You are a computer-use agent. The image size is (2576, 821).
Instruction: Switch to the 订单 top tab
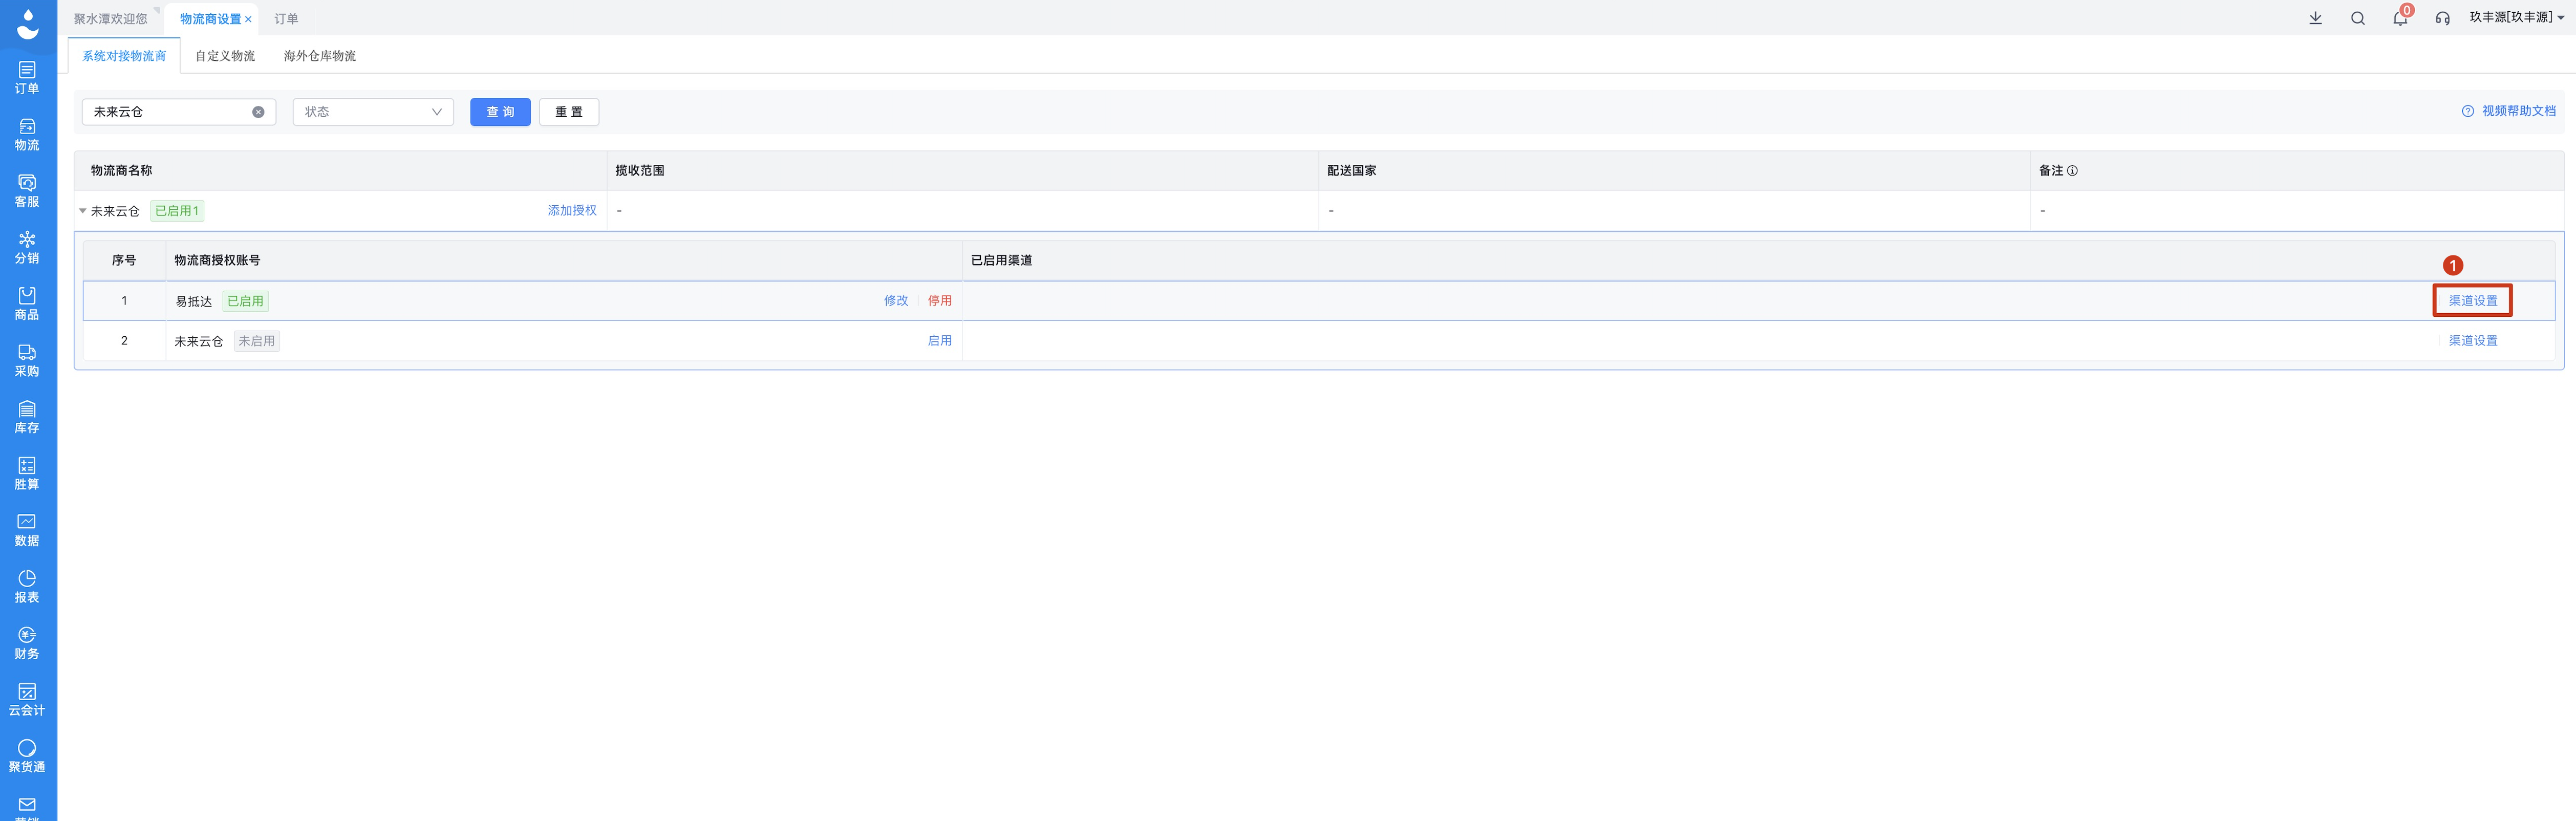click(286, 19)
